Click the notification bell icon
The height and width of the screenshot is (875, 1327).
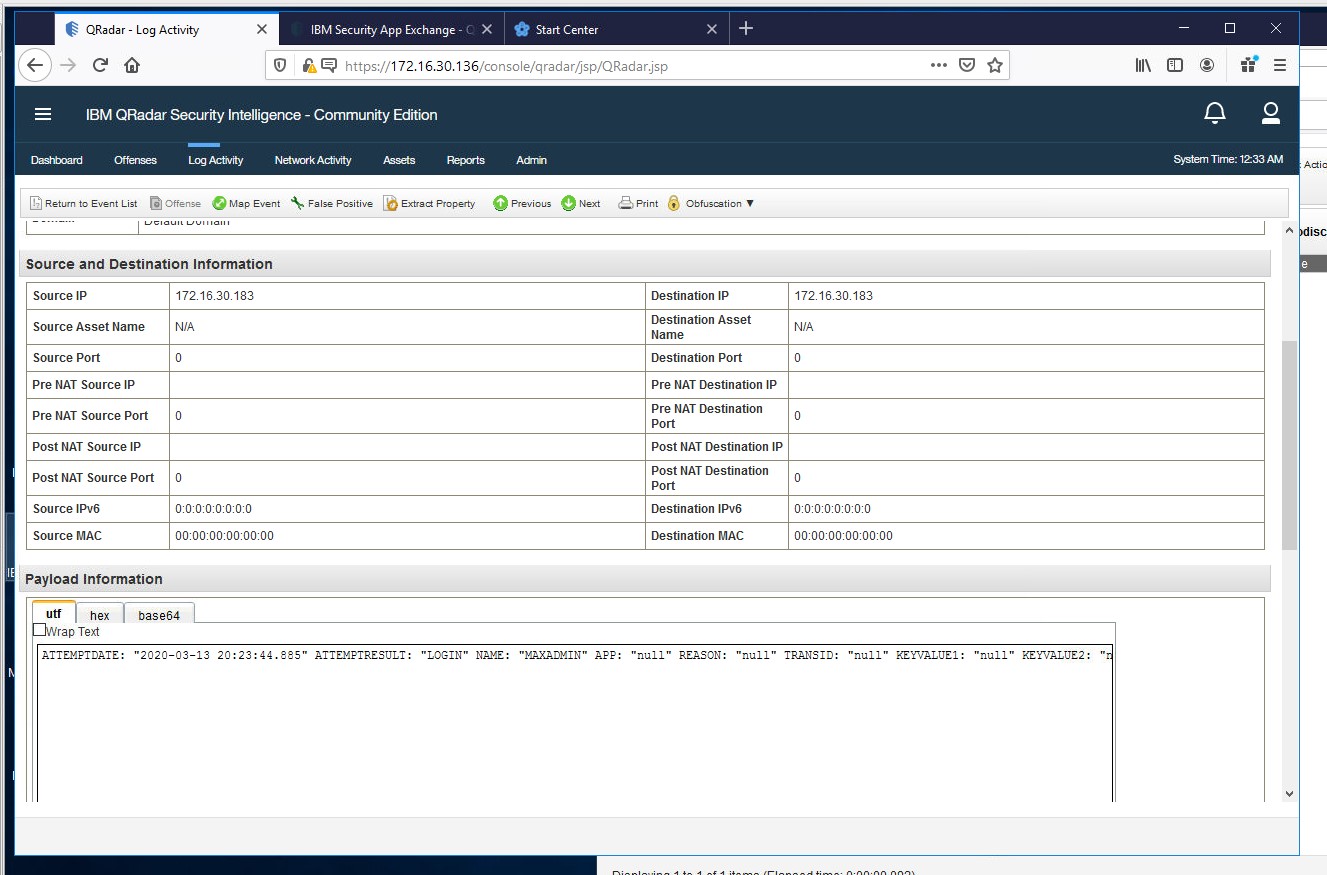1214,114
